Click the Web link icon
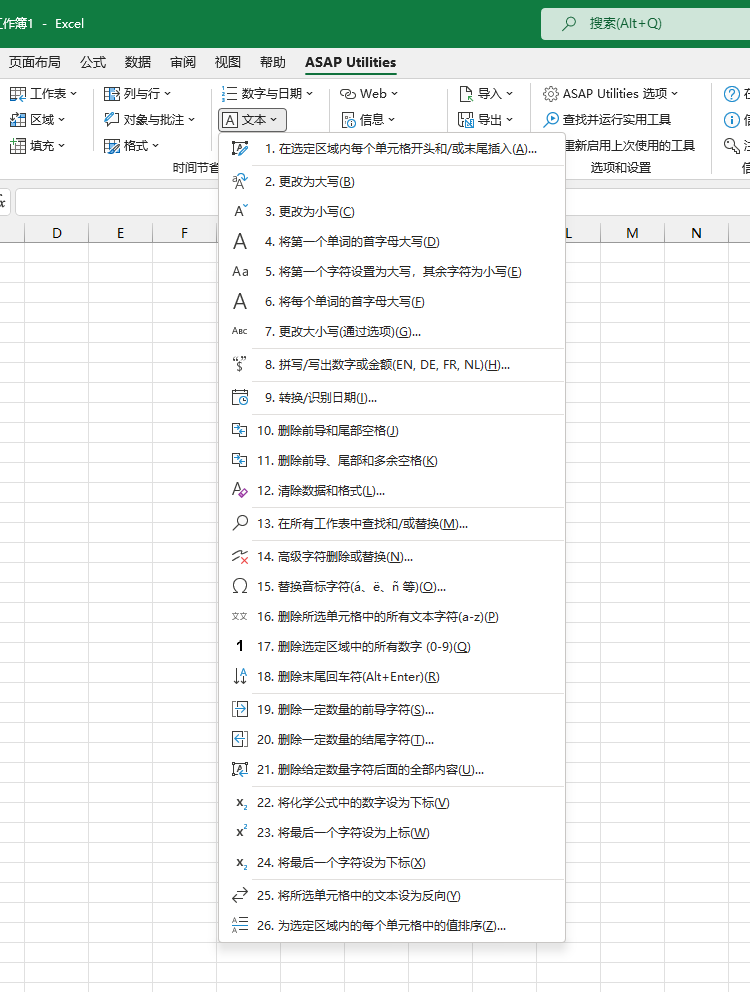 pos(348,94)
